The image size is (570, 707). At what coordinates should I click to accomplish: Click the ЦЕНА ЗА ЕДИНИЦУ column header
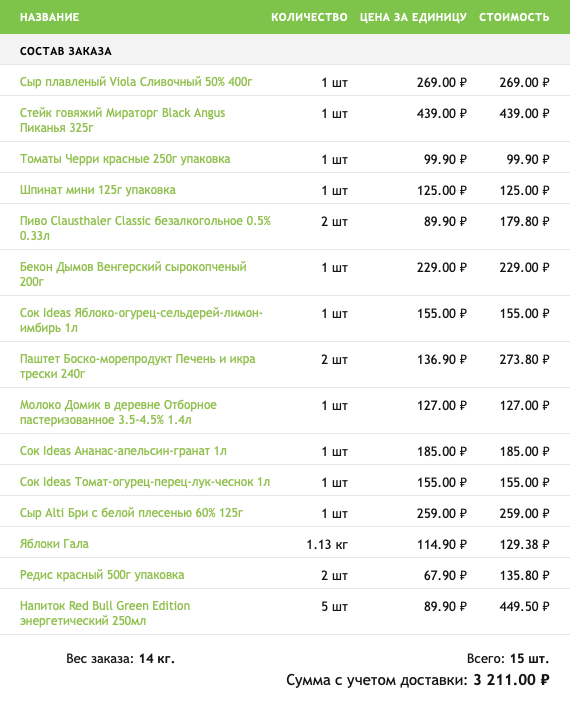coord(413,17)
